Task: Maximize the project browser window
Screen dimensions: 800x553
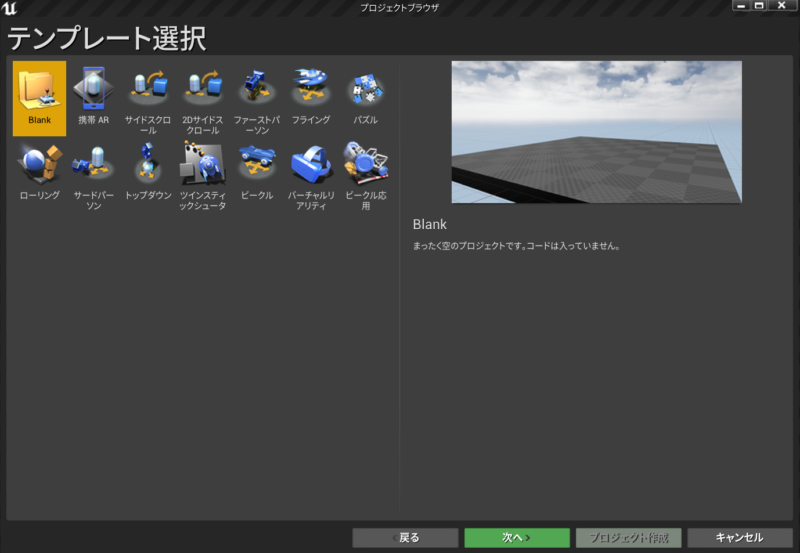Action: coord(759,6)
